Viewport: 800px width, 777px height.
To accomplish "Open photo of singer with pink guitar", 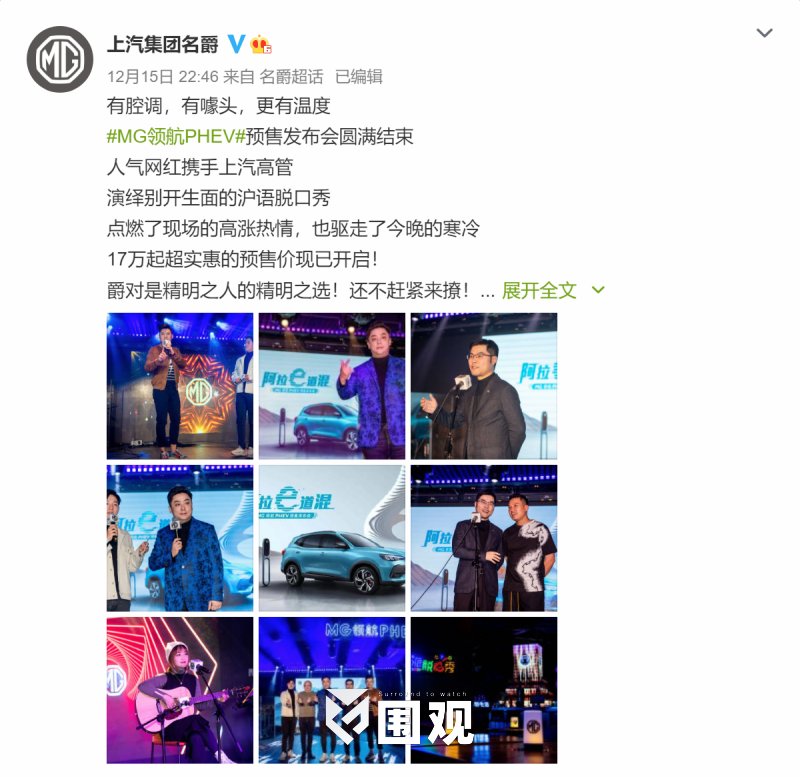I will [x=180, y=690].
